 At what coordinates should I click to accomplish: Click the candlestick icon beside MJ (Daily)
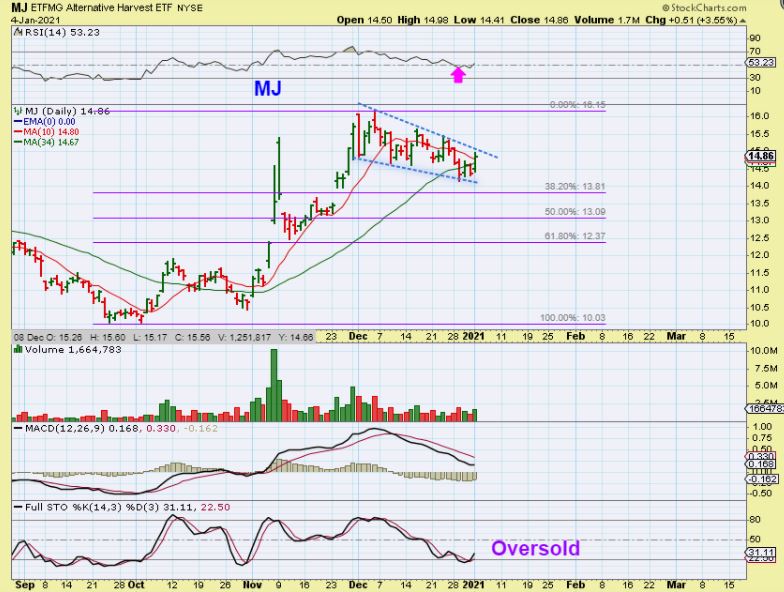18,111
